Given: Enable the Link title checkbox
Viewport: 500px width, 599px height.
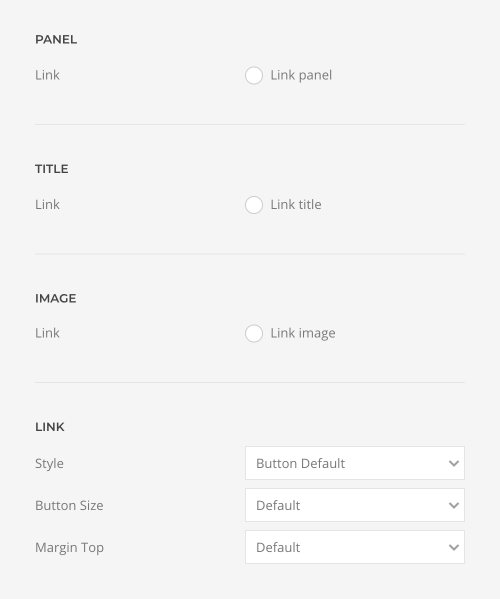Looking at the screenshot, I should coord(254,205).
